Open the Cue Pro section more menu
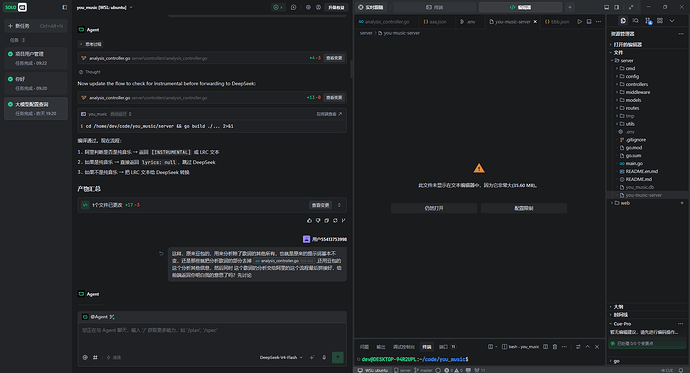The height and width of the screenshot is (373, 690). 680,324
